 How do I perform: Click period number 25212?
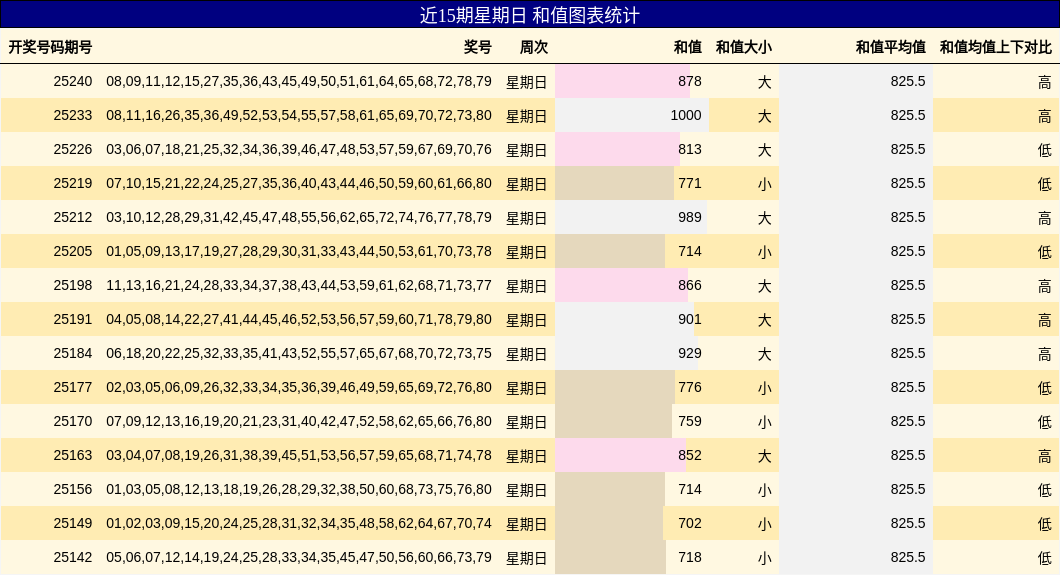[73, 218]
